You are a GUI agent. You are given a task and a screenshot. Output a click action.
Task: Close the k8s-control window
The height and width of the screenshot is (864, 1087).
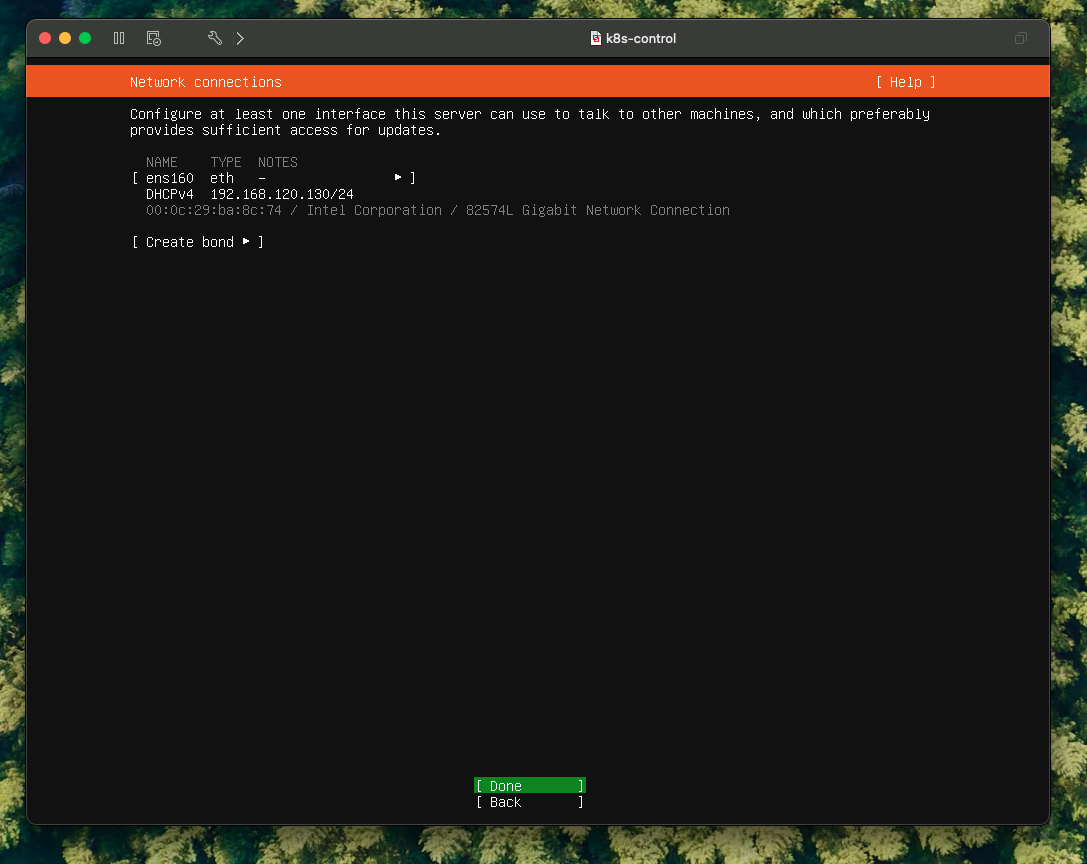45,38
